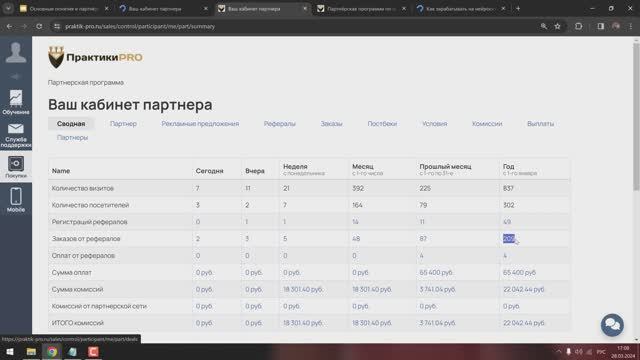
Task: Open File Explorer from the taskbar
Action: point(31,351)
